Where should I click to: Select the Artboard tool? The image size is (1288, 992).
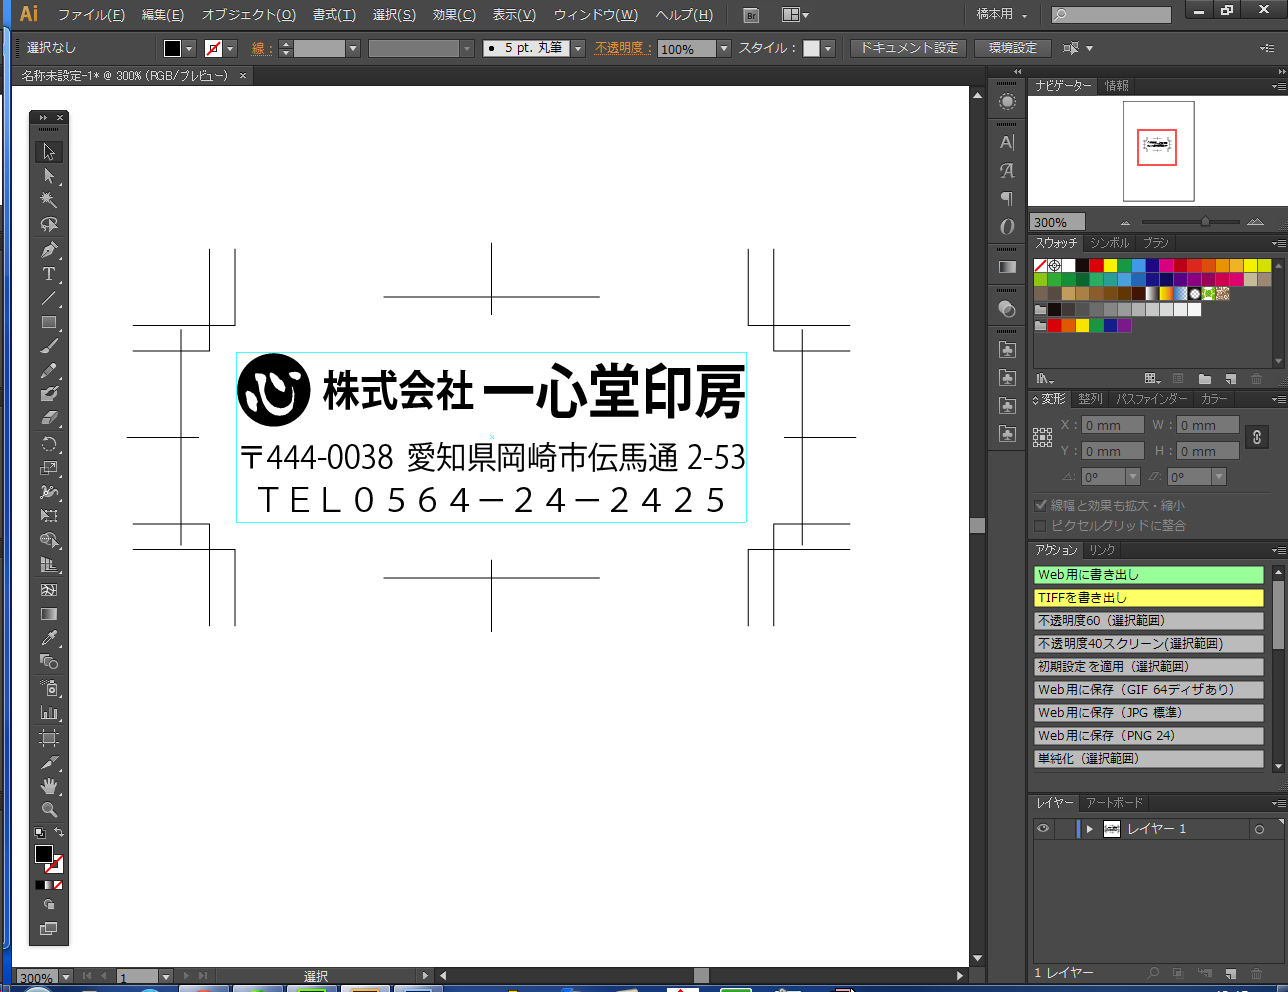[x=48, y=738]
